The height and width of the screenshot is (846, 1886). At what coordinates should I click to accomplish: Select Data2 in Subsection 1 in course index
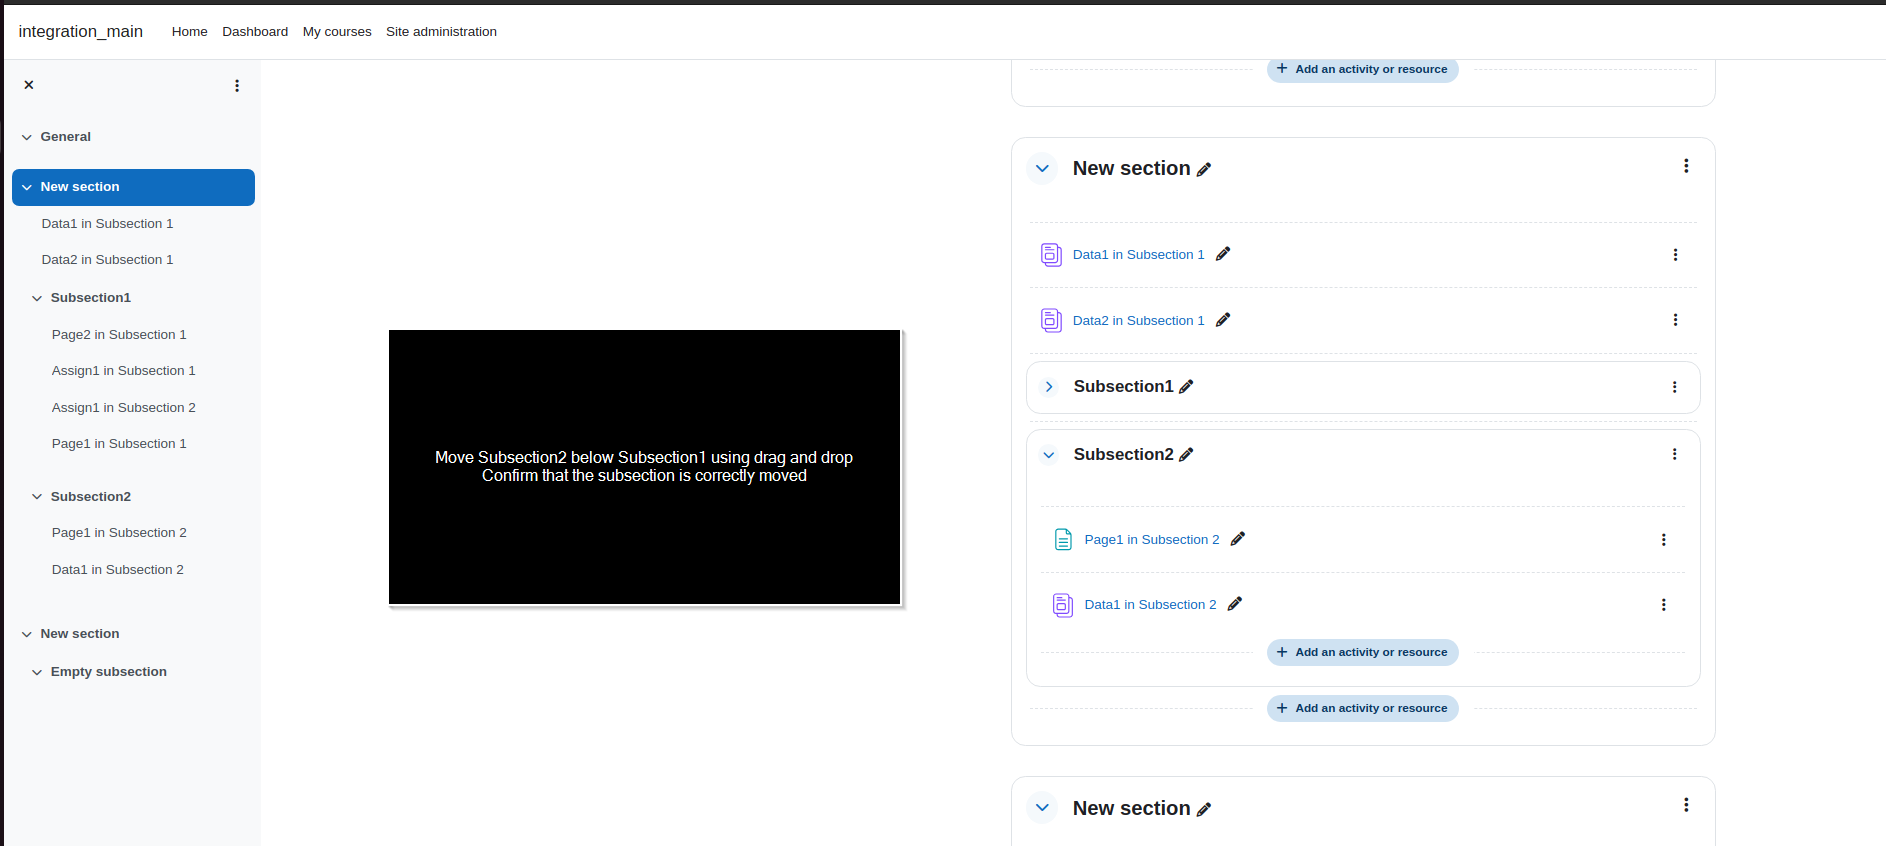107,260
